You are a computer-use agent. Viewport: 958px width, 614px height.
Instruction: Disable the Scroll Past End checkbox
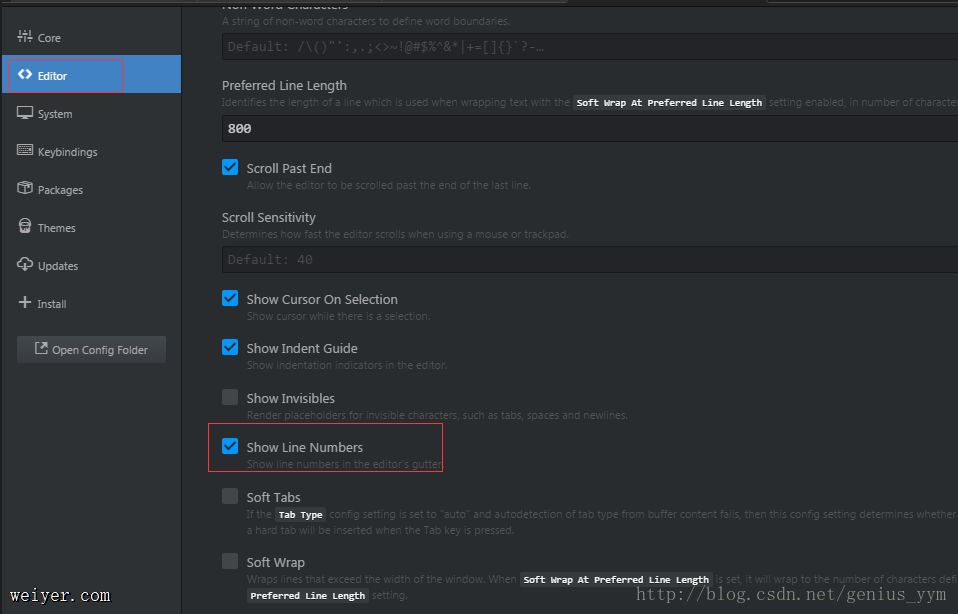[x=230, y=168]
